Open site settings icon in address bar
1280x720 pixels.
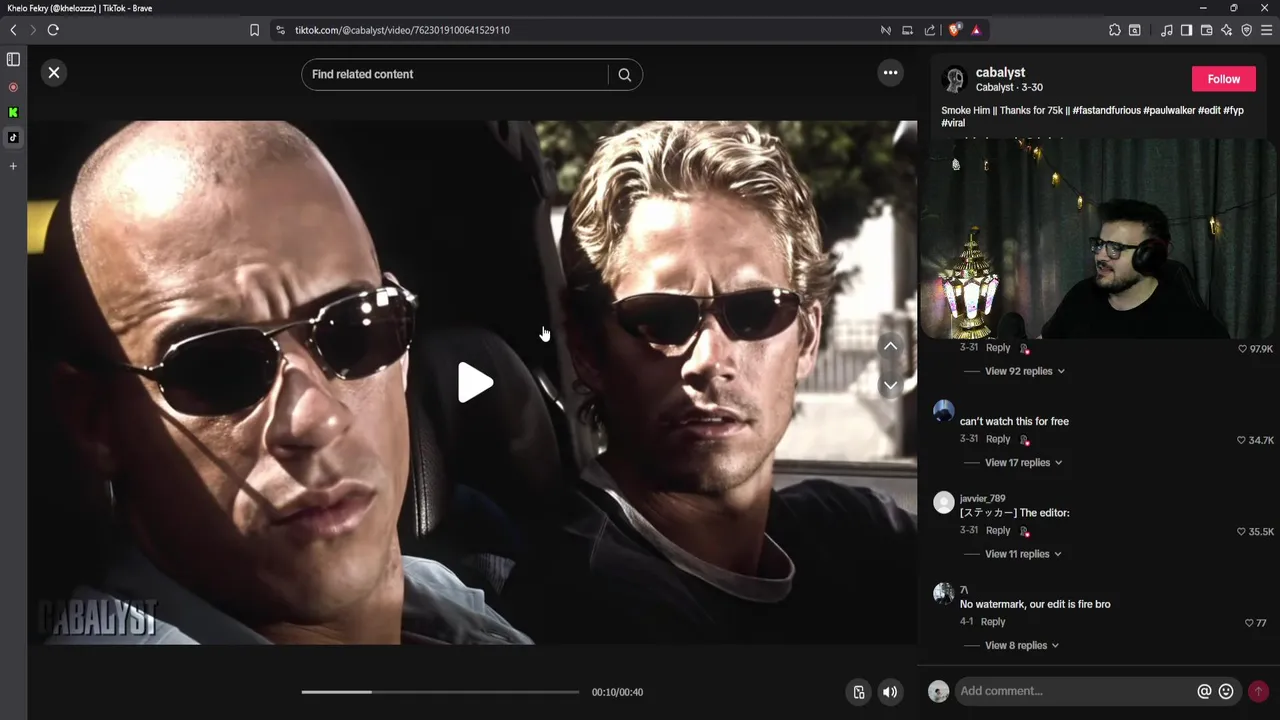point(280,30)
